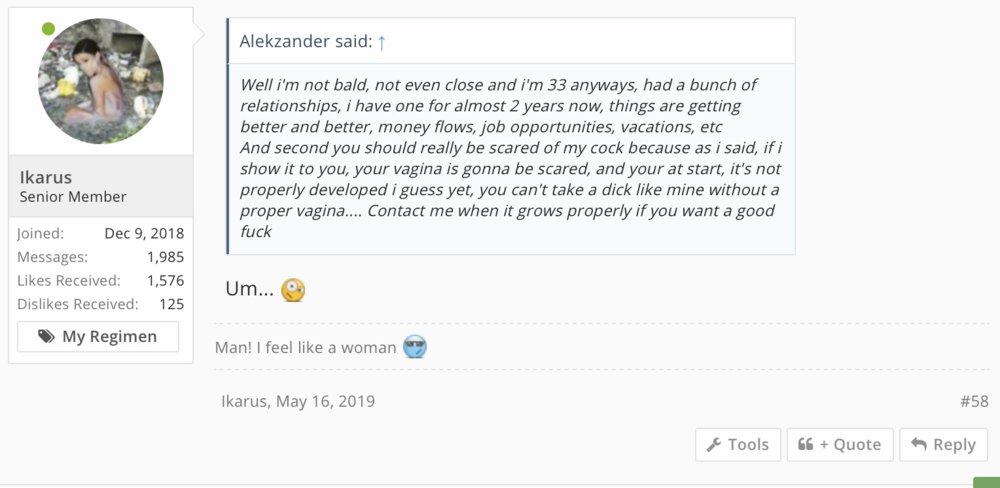Open the wrench Tools button
This screenshot has width=1000, height=488.
(737, 445)
